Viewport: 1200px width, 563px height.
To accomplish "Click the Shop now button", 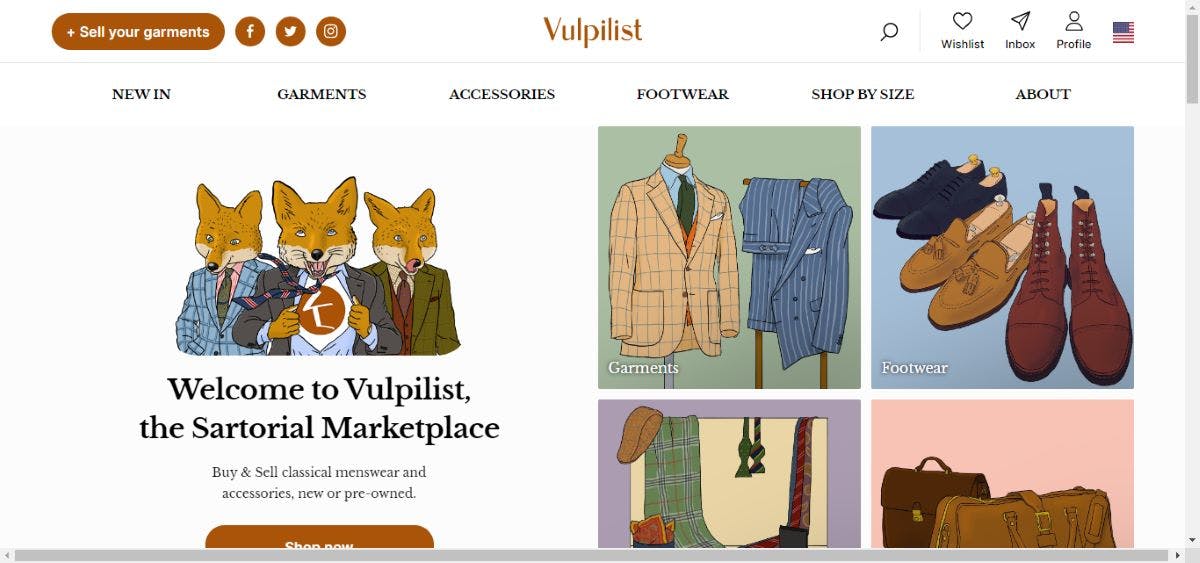I will 319,540.
